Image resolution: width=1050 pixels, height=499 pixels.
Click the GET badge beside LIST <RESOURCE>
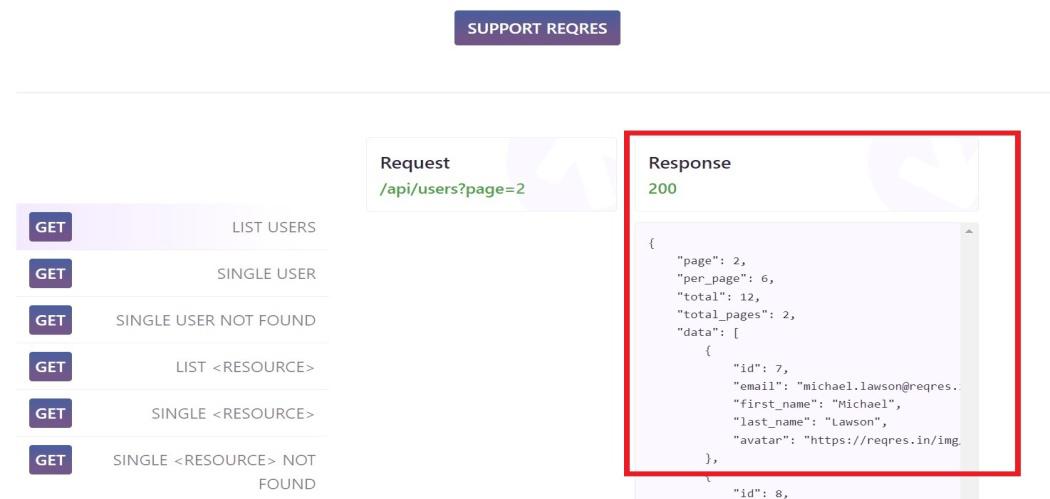(50, 367)
